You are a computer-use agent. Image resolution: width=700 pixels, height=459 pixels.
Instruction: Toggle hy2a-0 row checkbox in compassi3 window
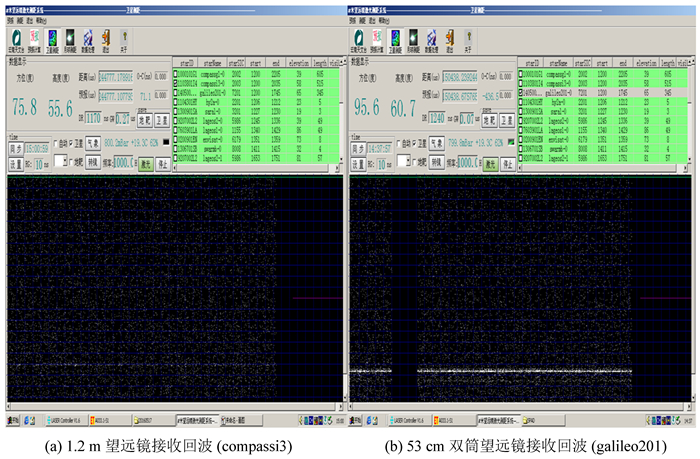pyautogui.click(x=176, y=102)
